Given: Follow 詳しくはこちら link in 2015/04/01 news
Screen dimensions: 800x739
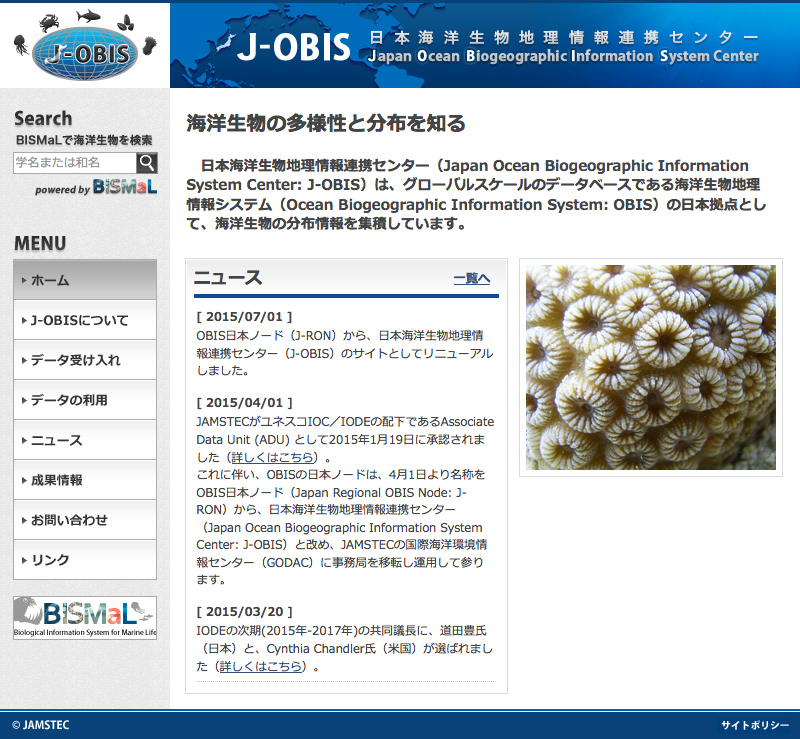Looking at the screenshot, I should [272, 457].
